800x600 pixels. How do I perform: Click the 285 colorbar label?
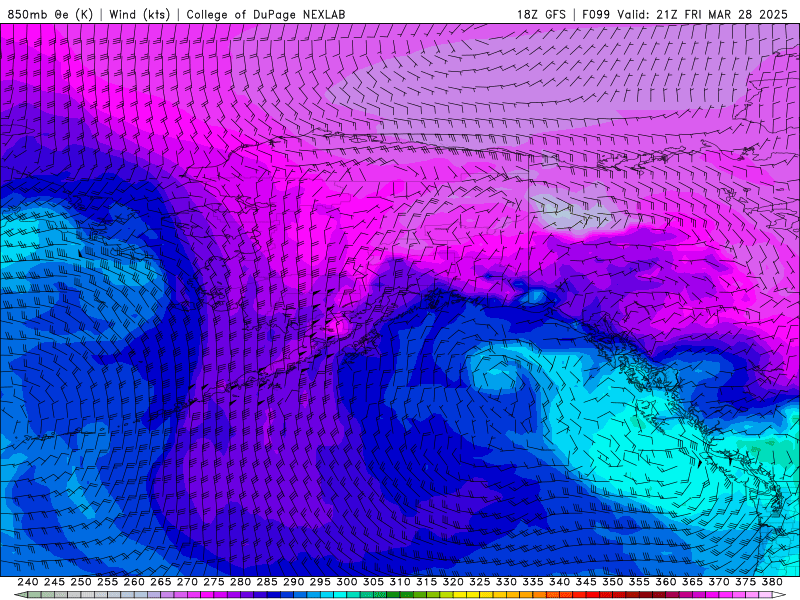point(267,582)
